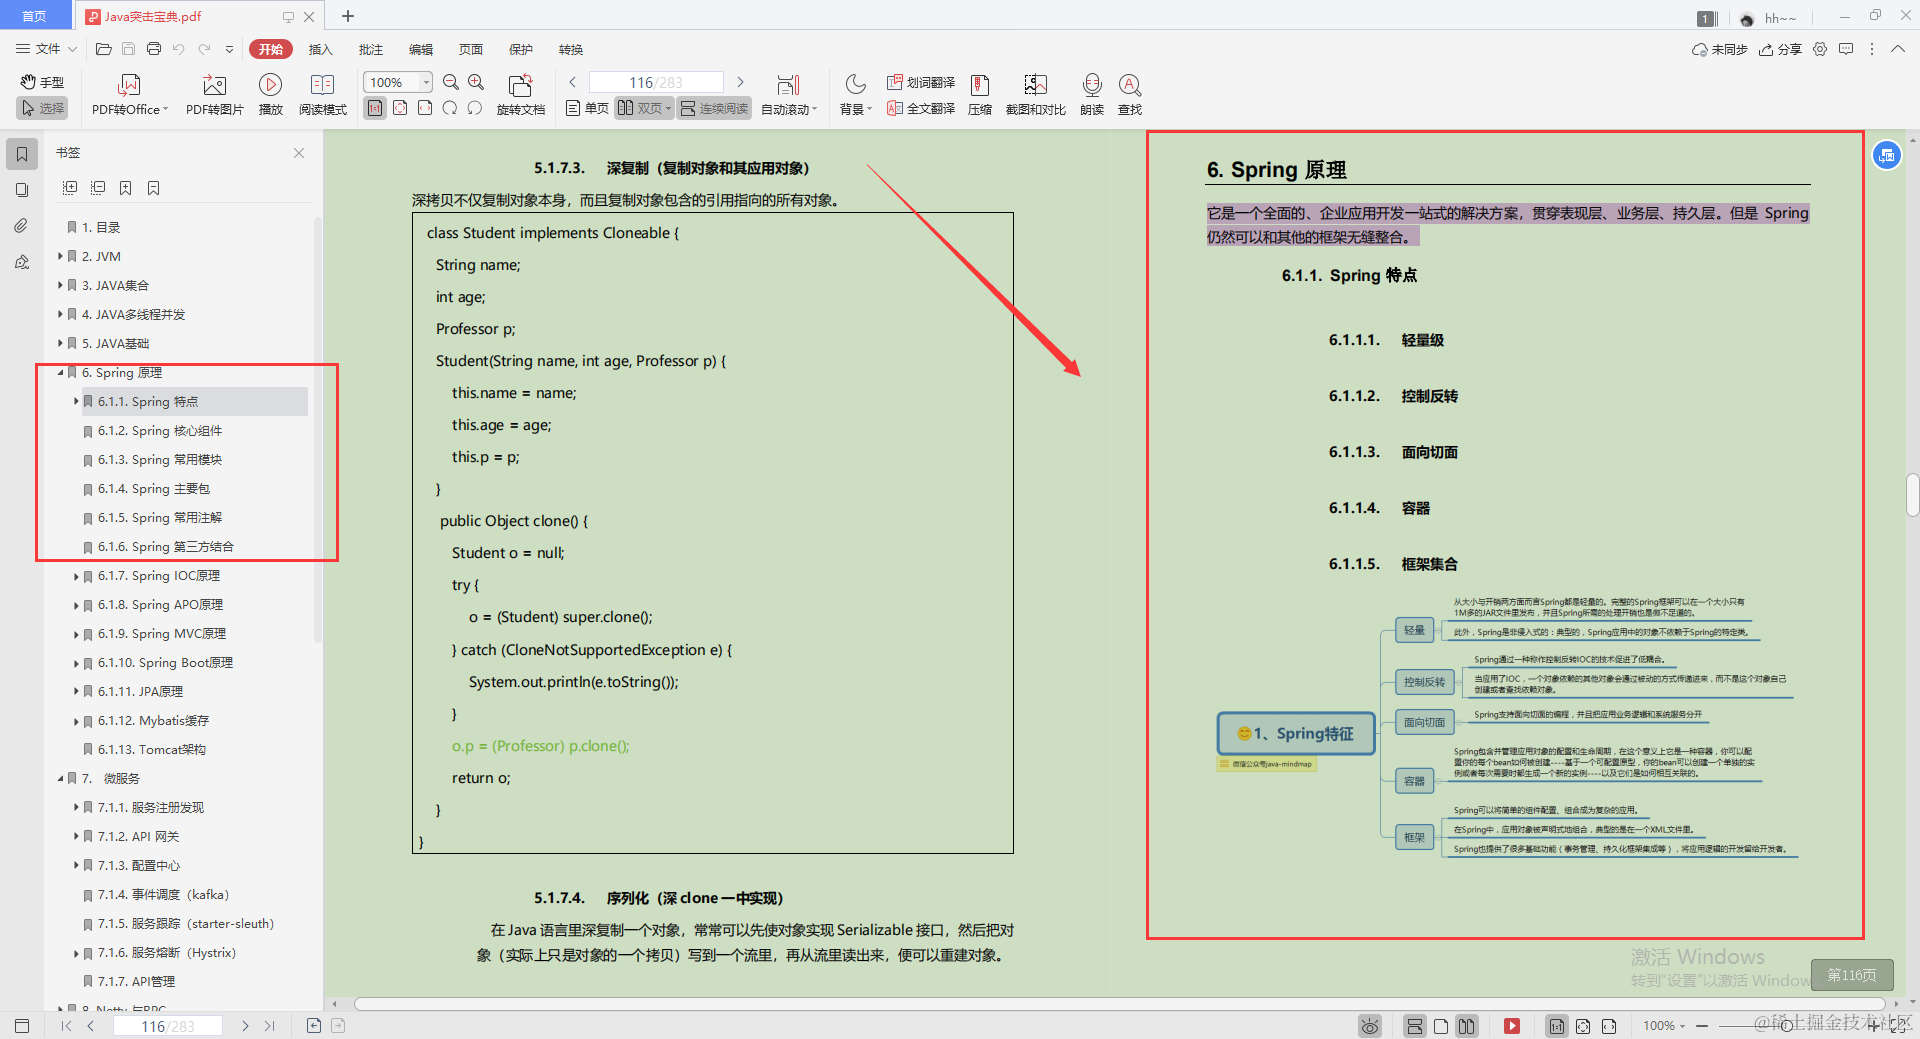This screenshot has width=1920, height=1039.
Task: Click the 全文翻译 full-text translate icon
Action: [x=919, y=108]
